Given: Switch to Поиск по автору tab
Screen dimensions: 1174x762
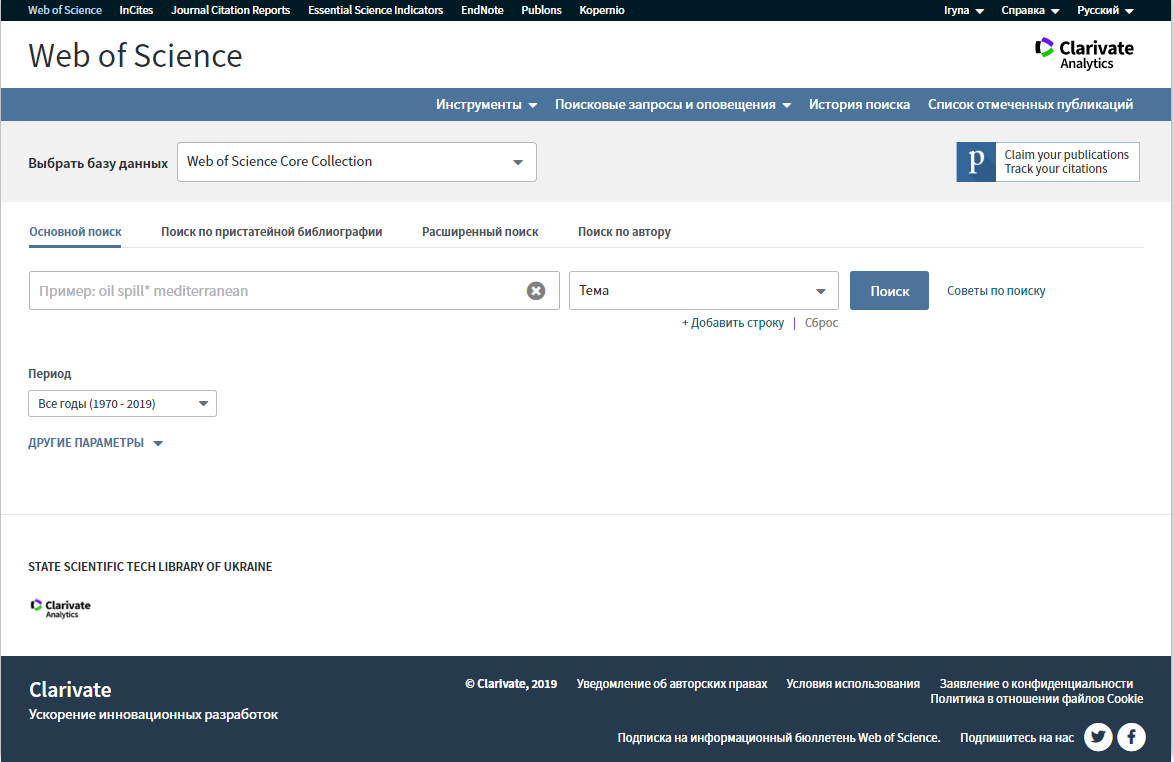Looking at the screenshot, I should coord(624,232).
